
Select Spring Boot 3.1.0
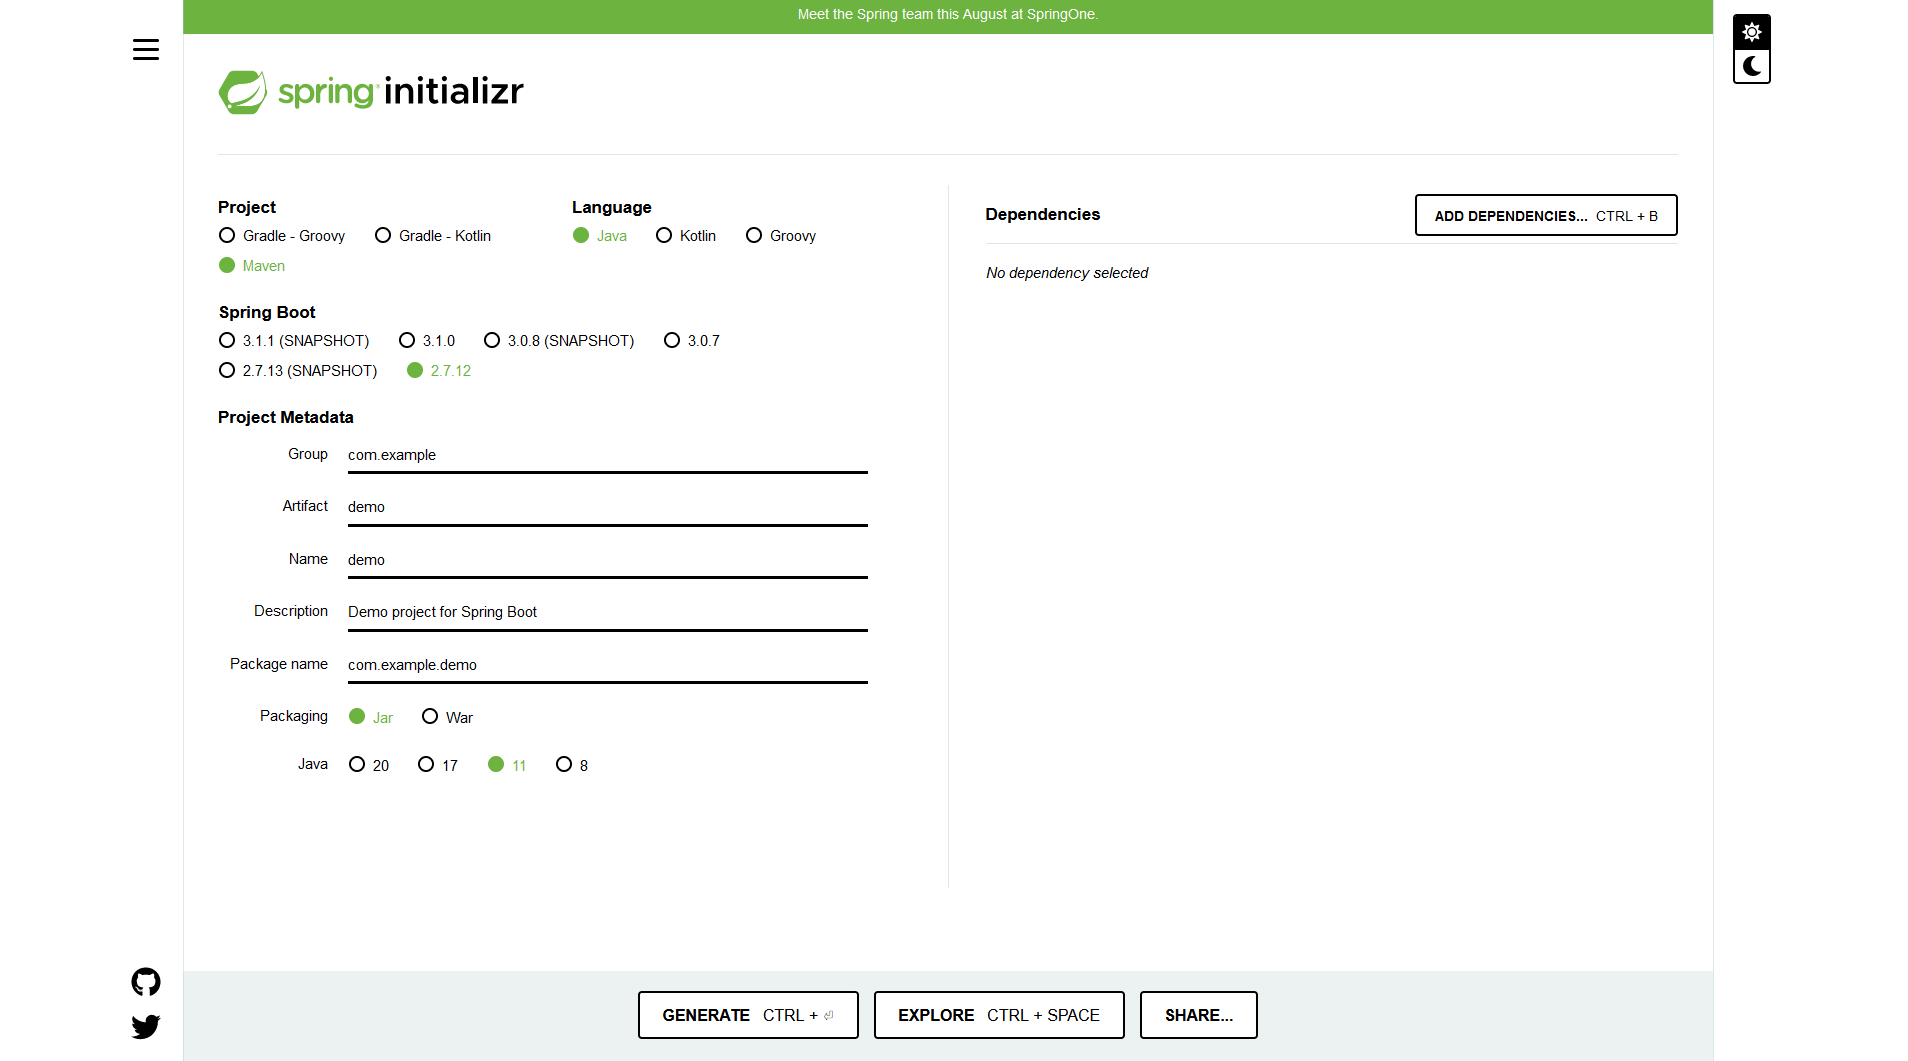tap(427, 341)
